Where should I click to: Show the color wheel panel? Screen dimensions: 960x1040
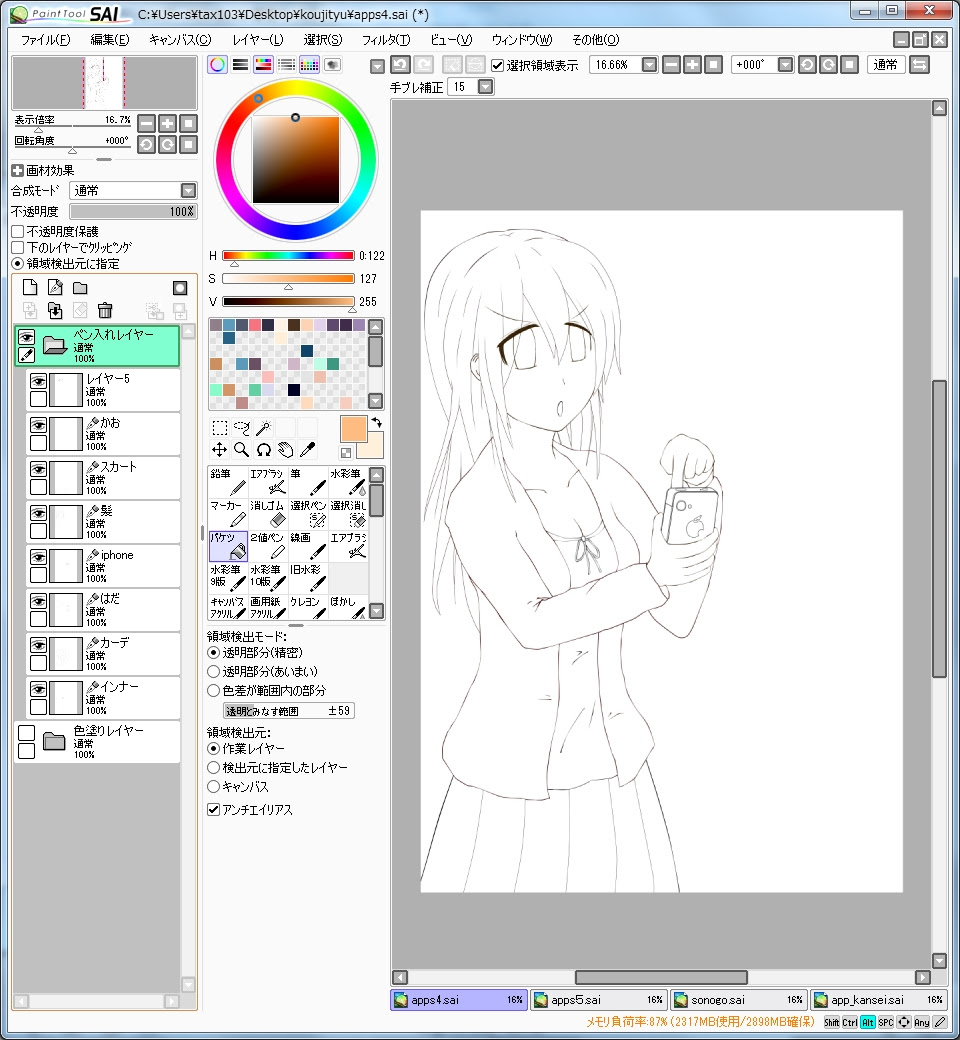point(218,64)
